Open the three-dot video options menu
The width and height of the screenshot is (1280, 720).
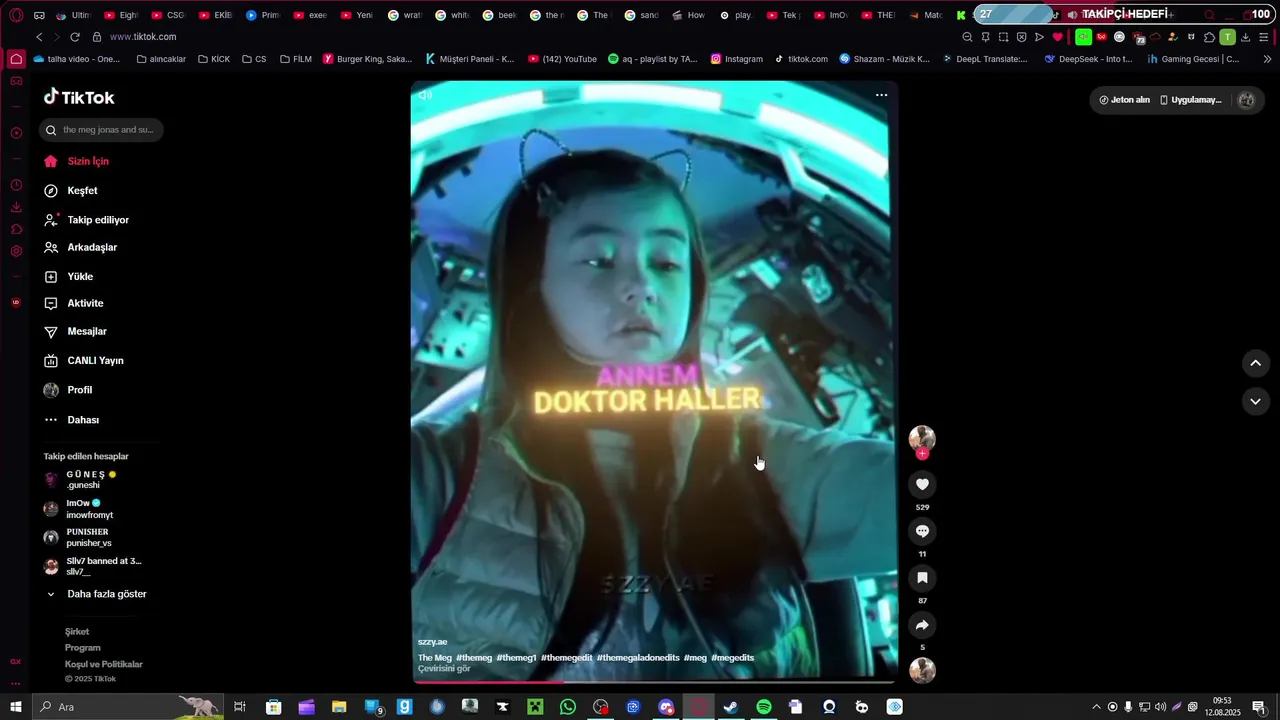881,95
